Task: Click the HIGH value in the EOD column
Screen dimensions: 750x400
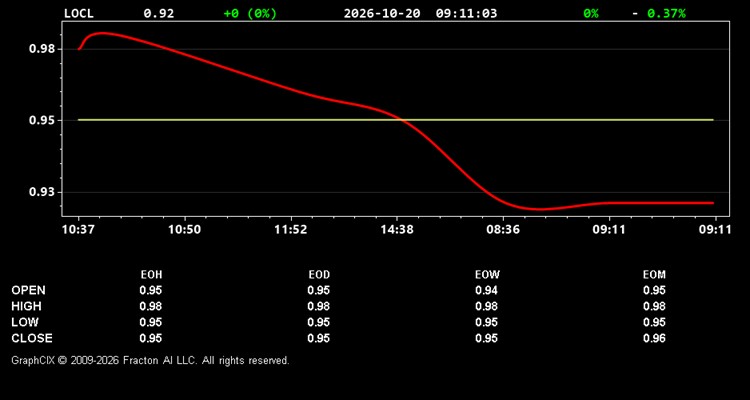Action: point(319,306)
